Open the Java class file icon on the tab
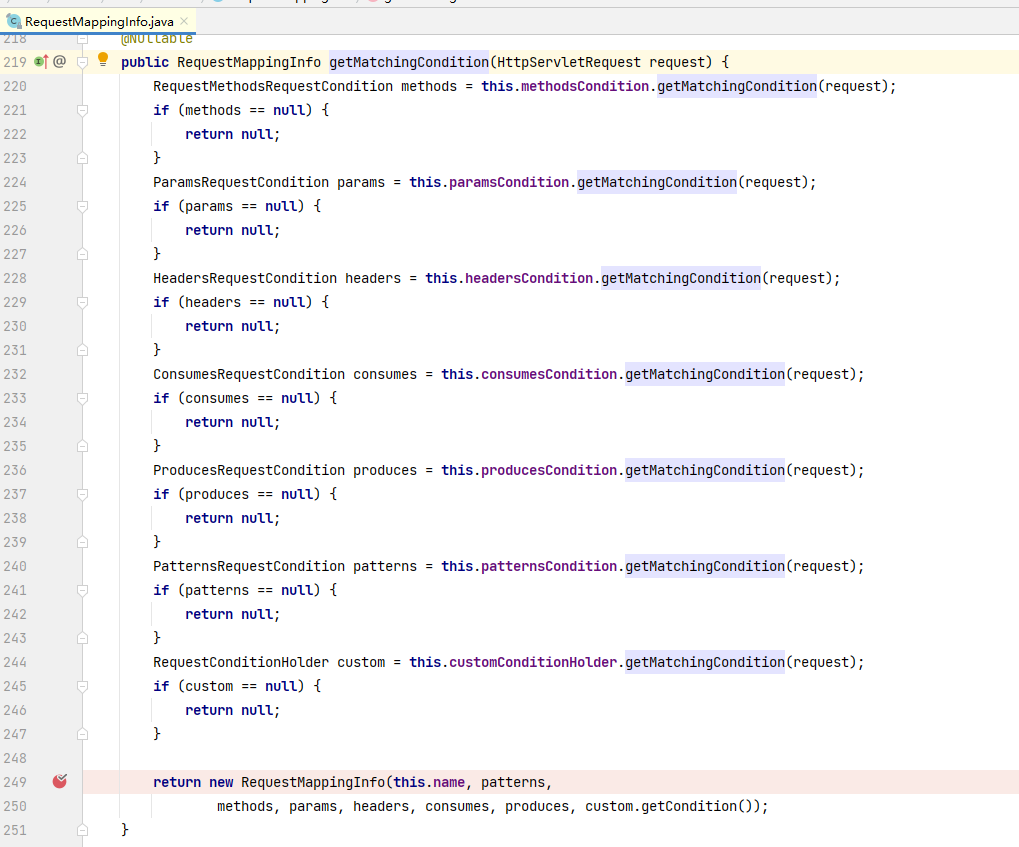Image resolution: width=1019 pixels, height=847 pixels. point(13,21)
